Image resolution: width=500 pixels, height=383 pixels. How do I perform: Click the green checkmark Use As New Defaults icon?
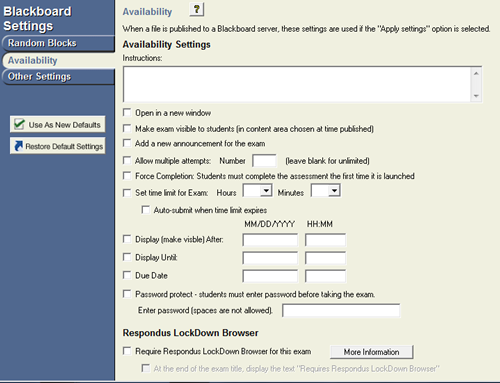[x=19, y=124]
